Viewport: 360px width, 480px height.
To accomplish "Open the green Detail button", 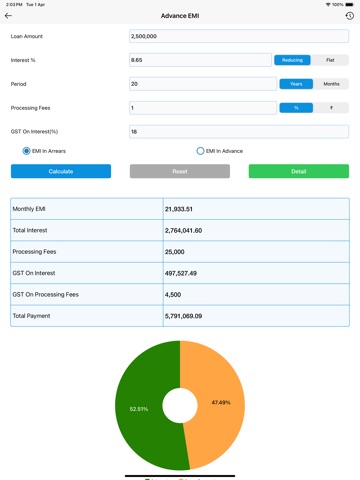I will [299, 171].
